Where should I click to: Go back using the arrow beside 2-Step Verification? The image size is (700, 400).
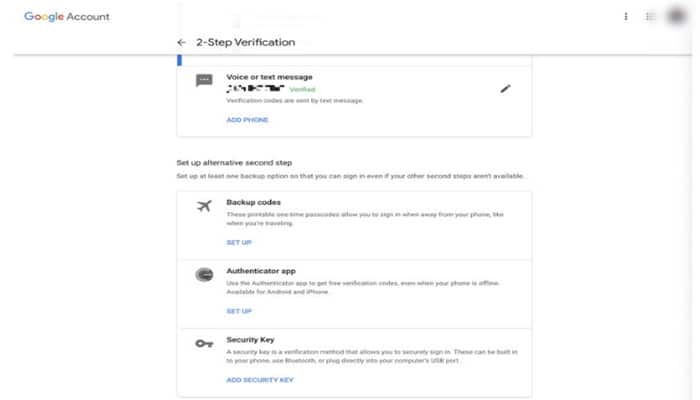coord(181,42)
